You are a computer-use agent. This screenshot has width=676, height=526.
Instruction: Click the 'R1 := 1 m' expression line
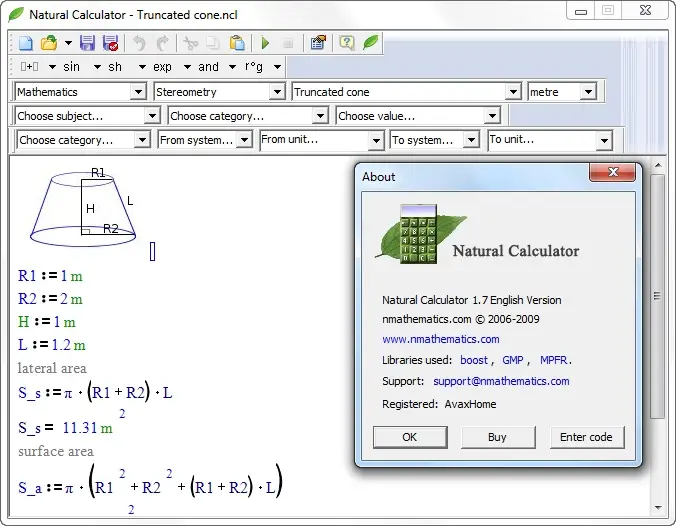50,276
